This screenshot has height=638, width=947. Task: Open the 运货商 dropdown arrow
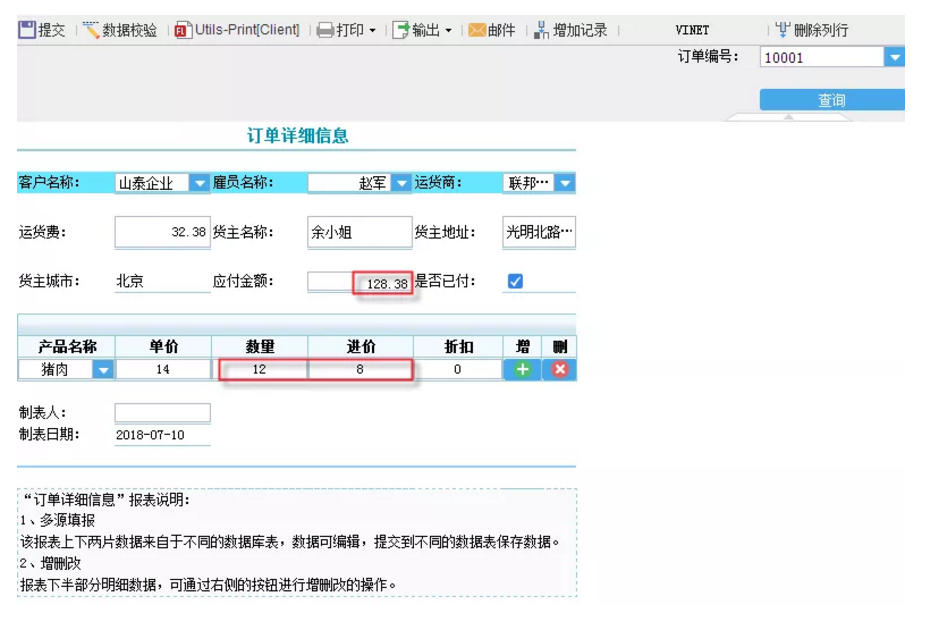(x=565, y=182)
